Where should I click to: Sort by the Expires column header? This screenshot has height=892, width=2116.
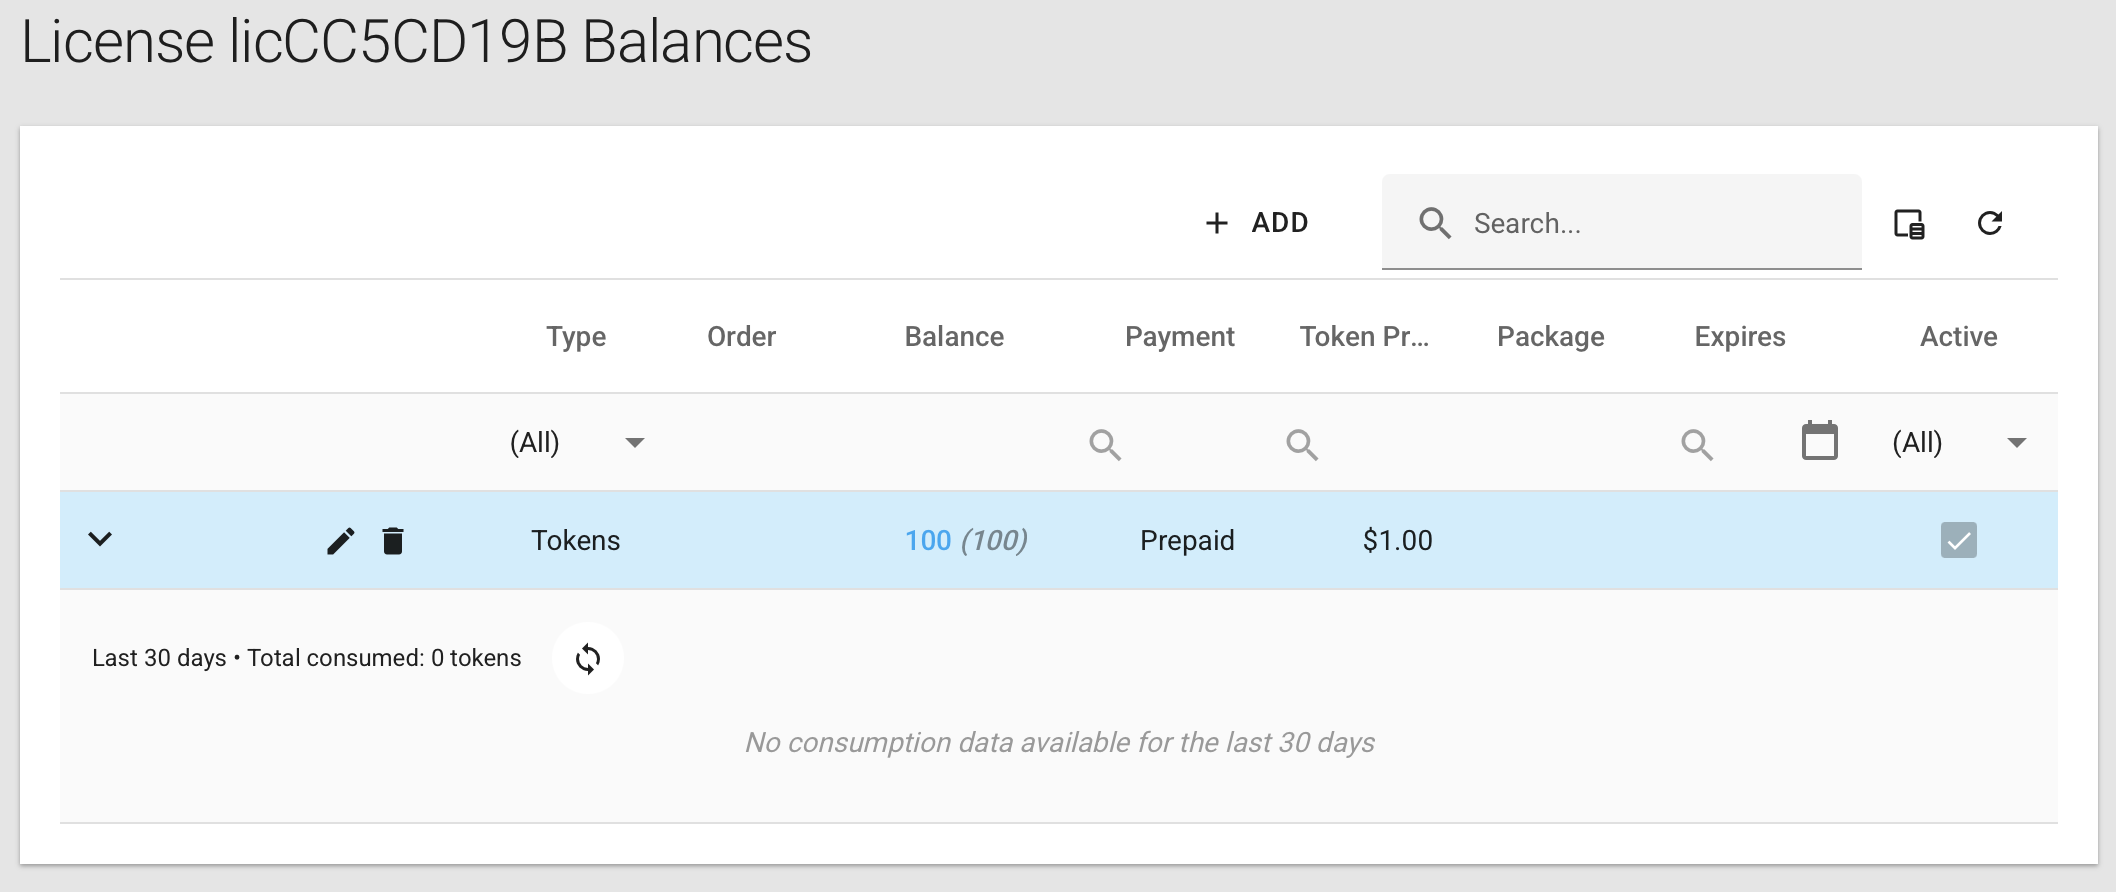tap(1739, 337)
